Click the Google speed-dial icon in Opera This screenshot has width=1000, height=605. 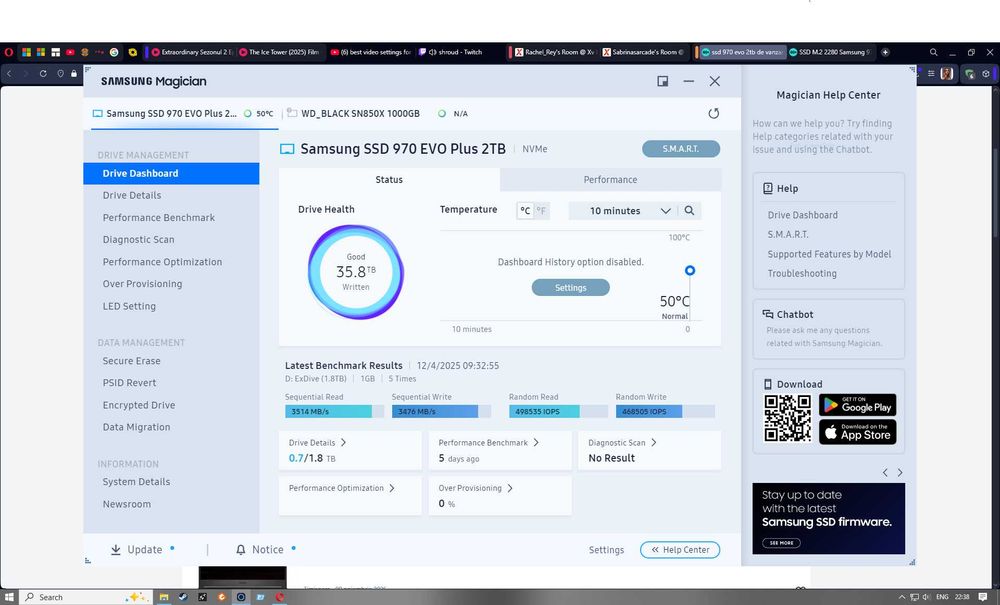[x=114, y=52]
